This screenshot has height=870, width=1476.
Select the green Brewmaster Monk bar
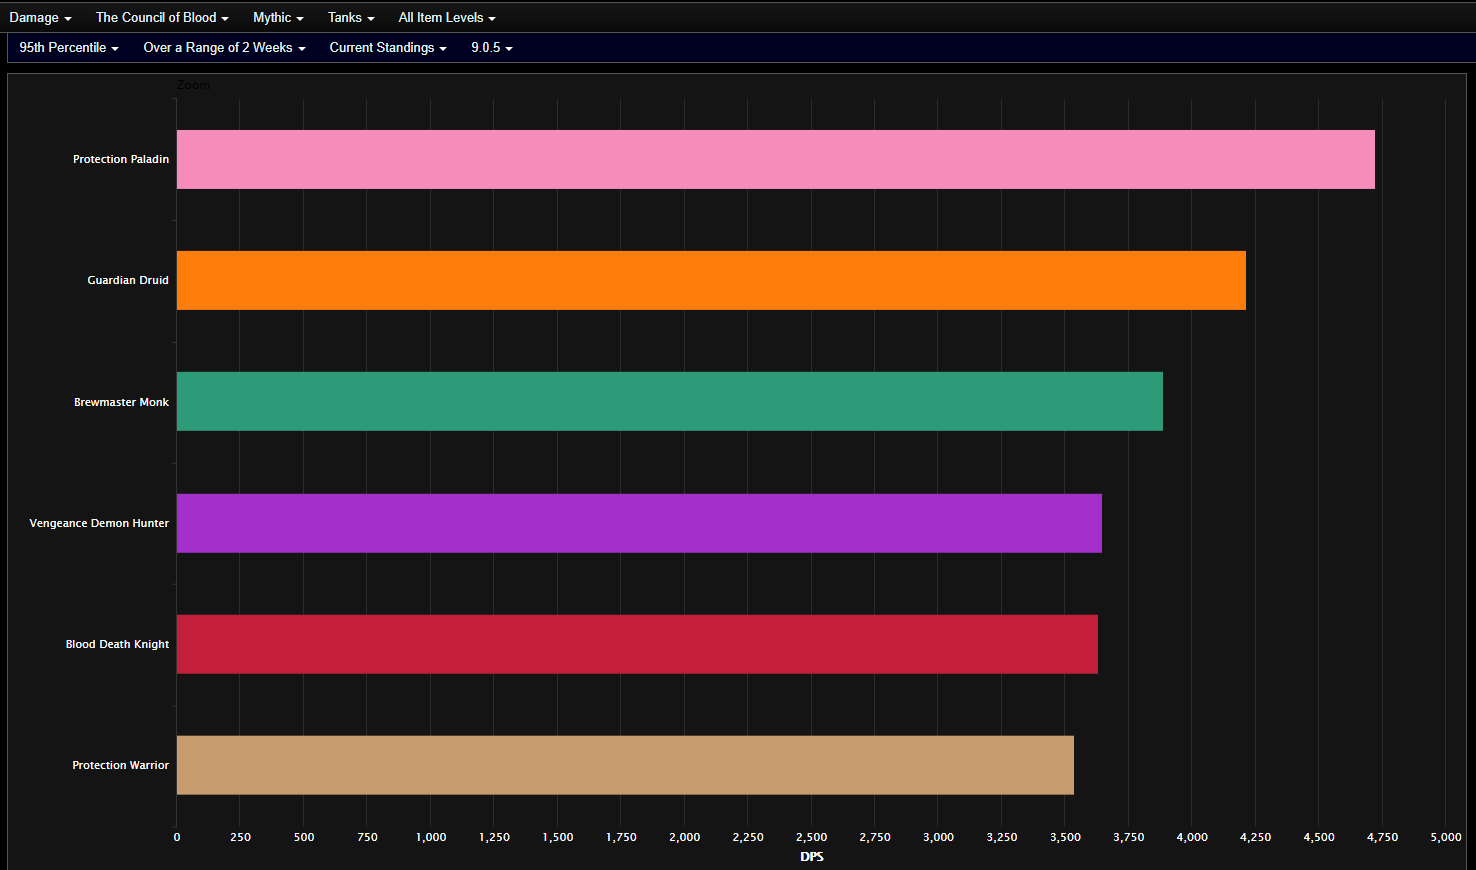670,401
